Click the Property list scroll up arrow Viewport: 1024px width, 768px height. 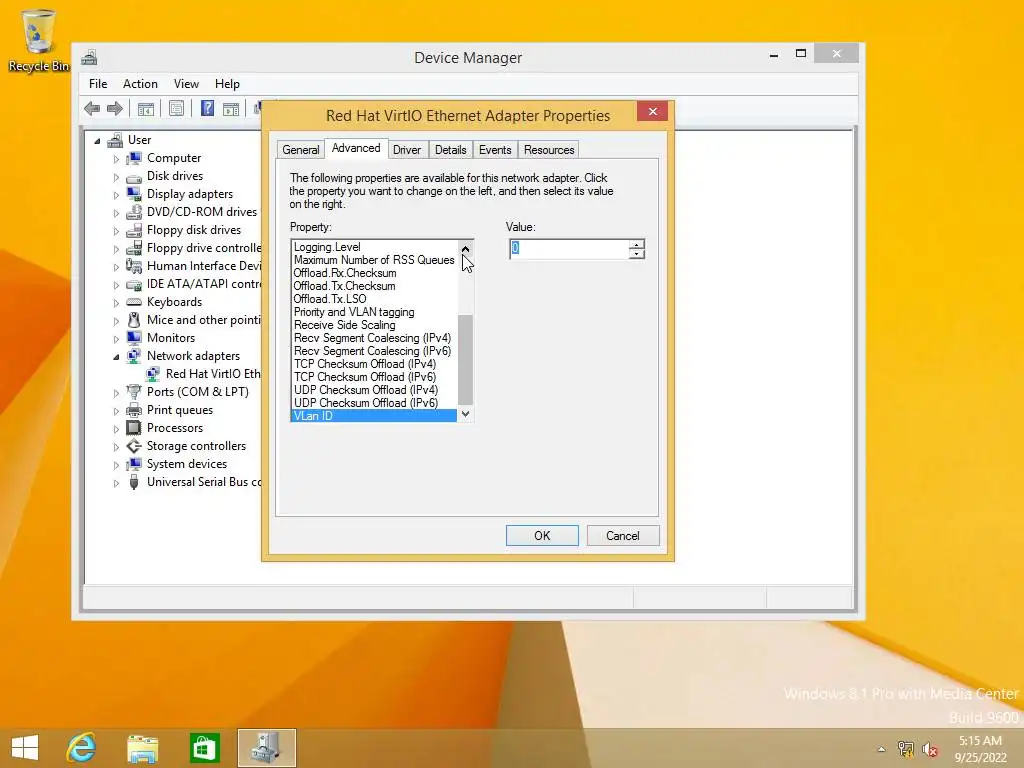point(465,248)
